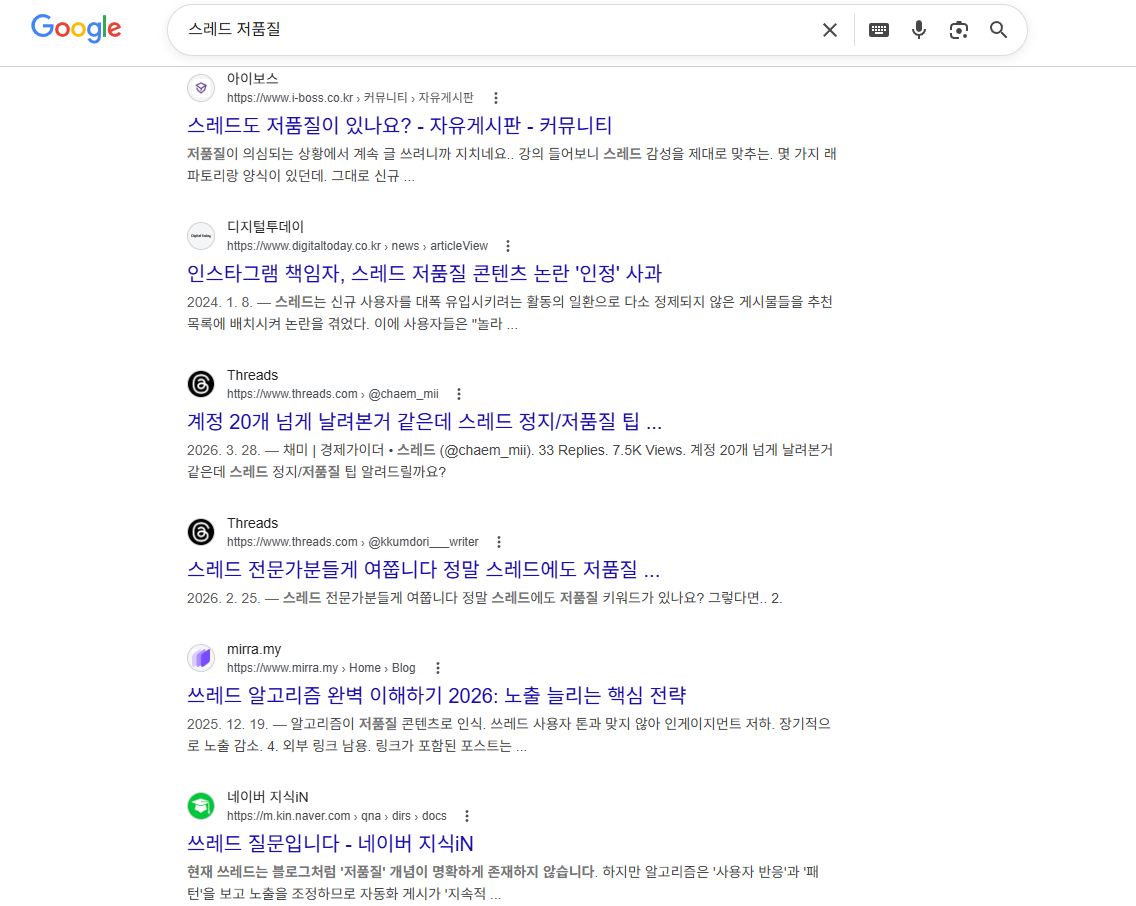Click the i-boss.co.kr breadcrumb URL
This screenshot has width=1136, height=906.
coord(350,98)
